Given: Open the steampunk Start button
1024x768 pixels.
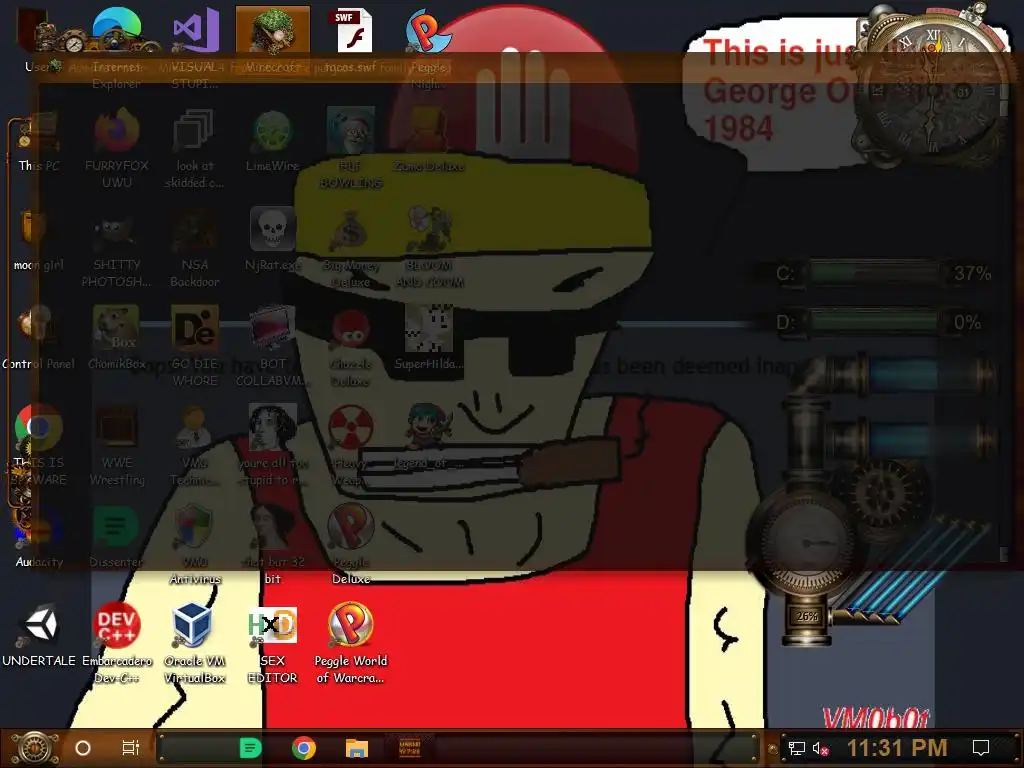Looking at the screenshot, I should (x=34, y=748).
